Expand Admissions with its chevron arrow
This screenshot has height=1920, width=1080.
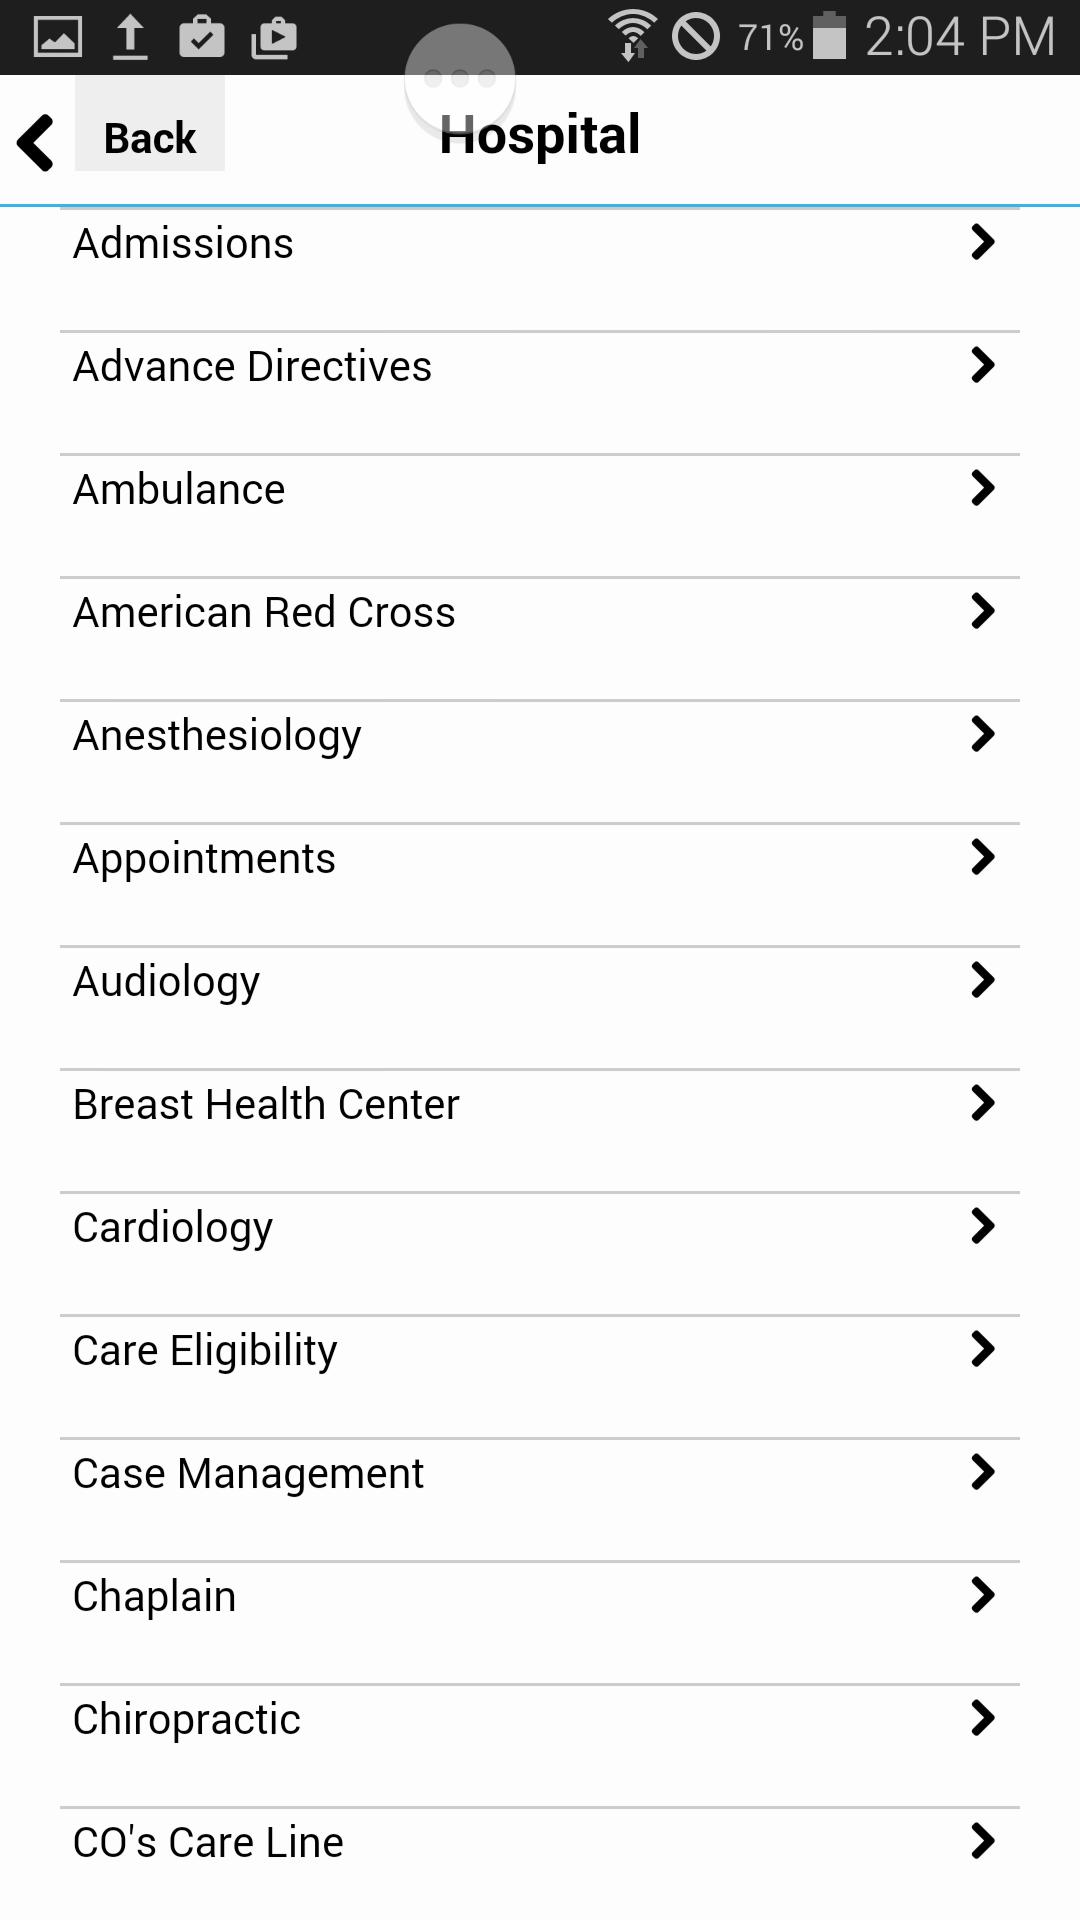pyautogui.click(x=983, y=242)
